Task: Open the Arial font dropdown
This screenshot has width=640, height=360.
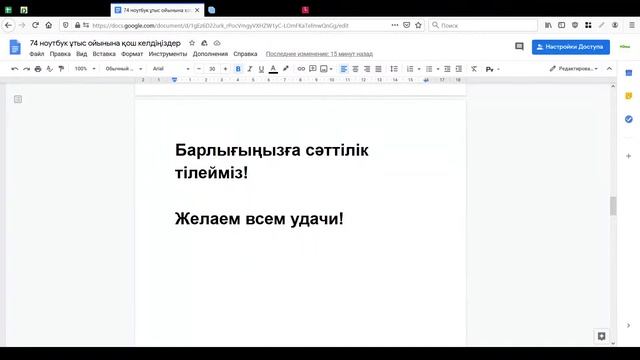Action: (x=171, y=69)
